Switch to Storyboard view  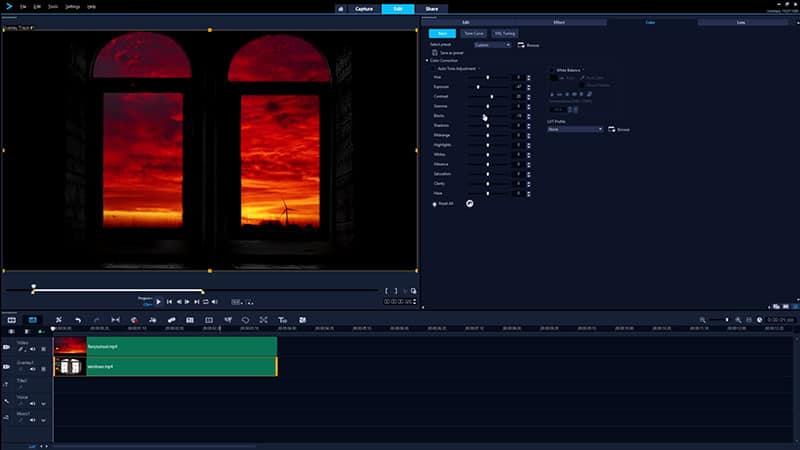pos(11,320)
